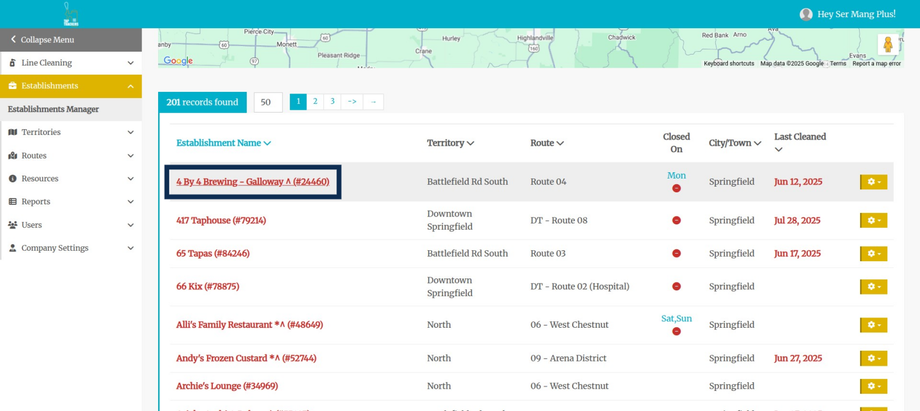
Task: Click red closed icon for 417 Taphouse
Action: point(677,220)
